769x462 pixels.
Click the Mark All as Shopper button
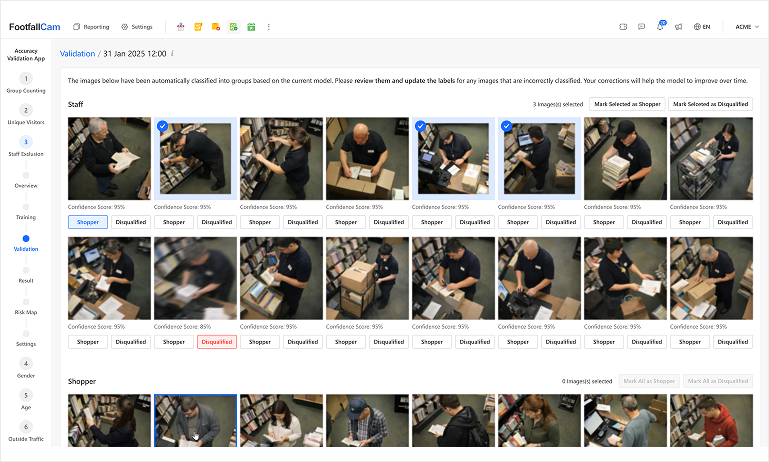click(649, 381)
